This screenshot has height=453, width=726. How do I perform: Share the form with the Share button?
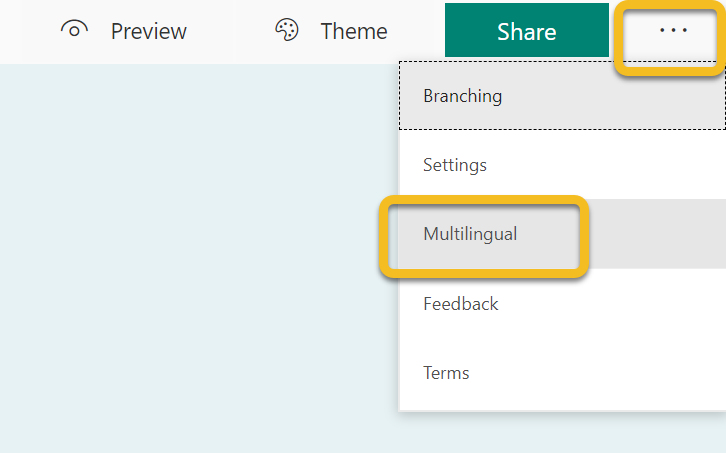pyautogui.click(x=526, y=31)
